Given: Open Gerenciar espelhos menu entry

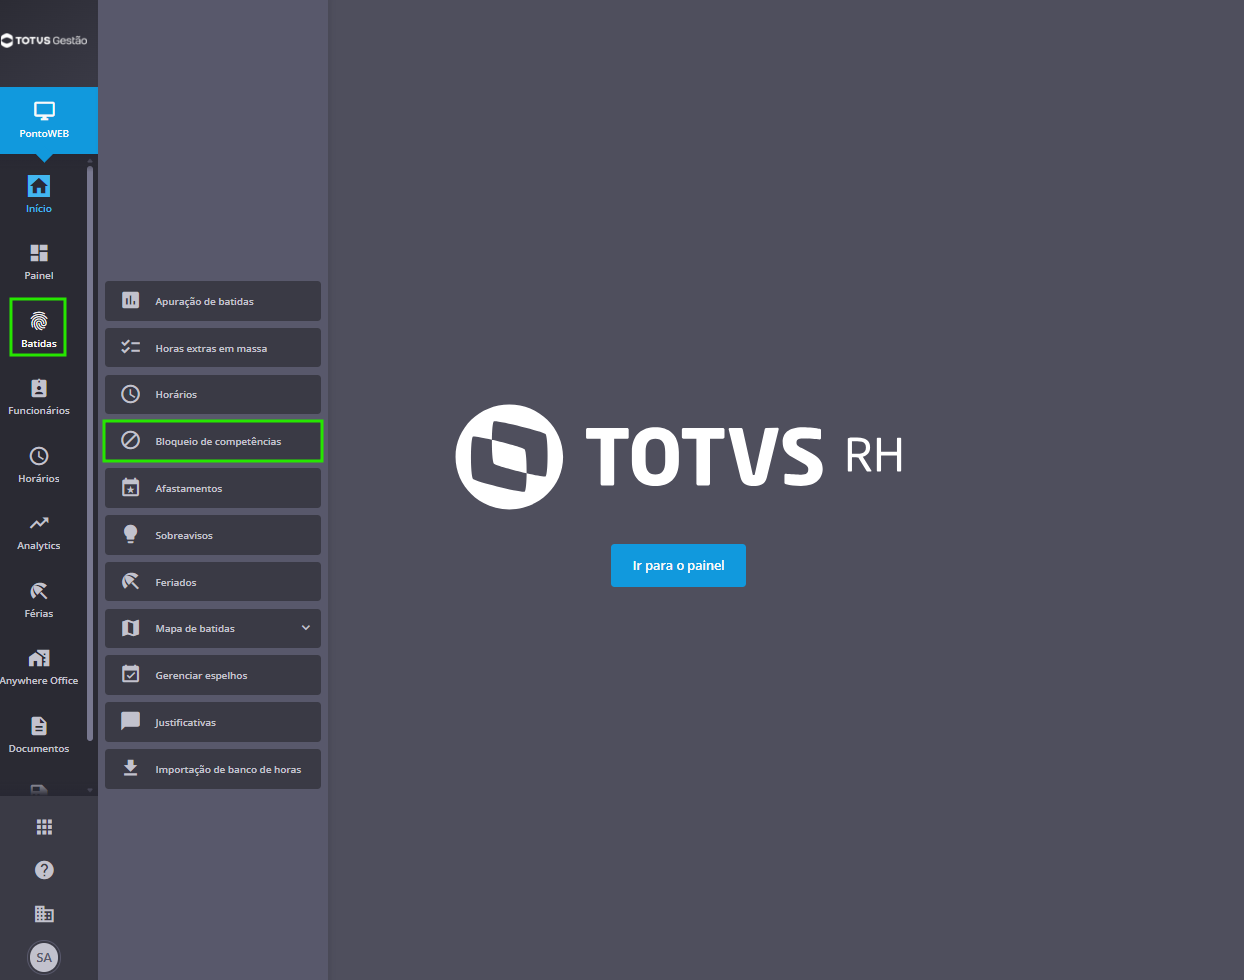Looking at the screenshot, I should point(213,675).
